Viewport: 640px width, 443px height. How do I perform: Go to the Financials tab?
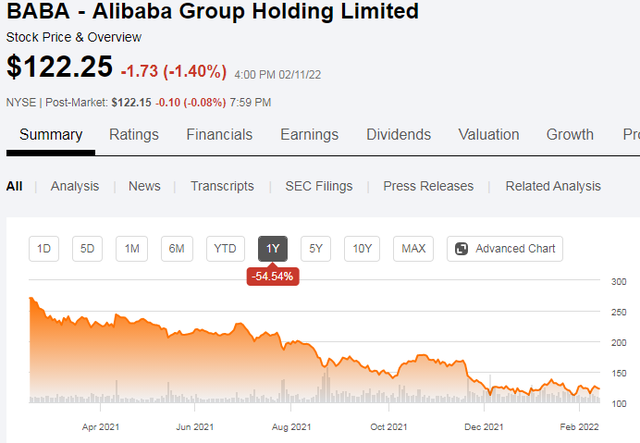coord(219,135)
